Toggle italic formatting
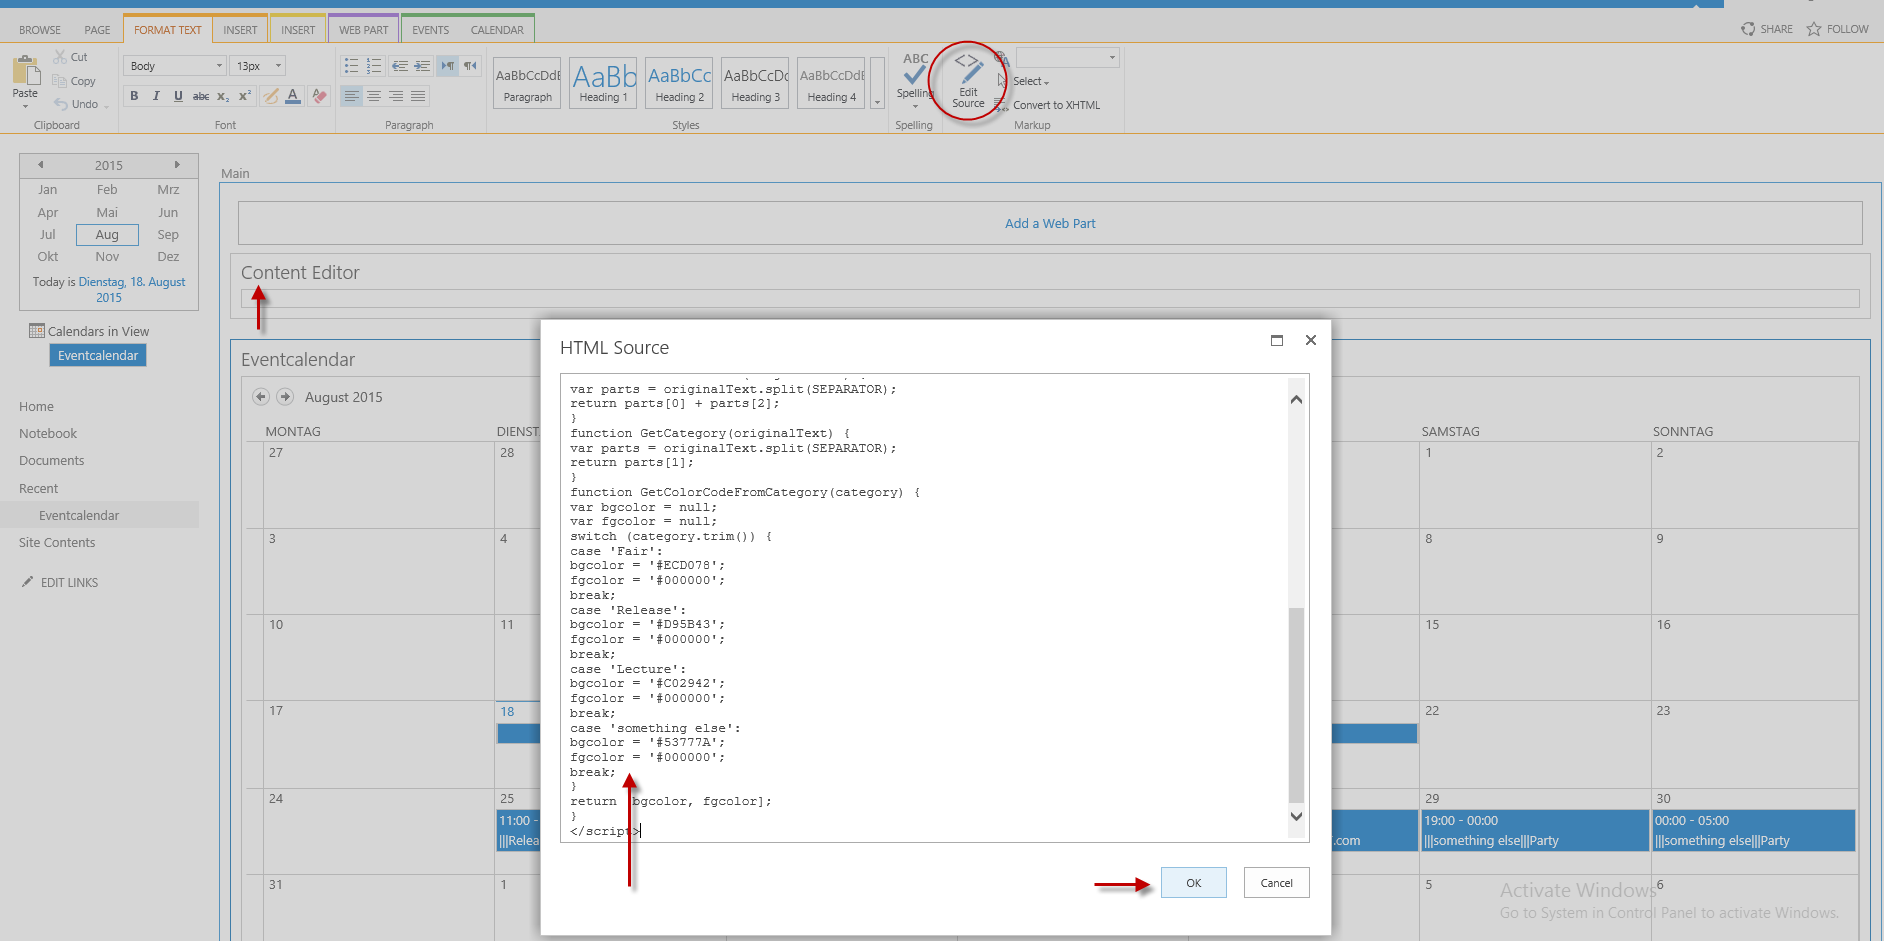The height and width of the screenshot is (941, 1884). tap(156, 96)
